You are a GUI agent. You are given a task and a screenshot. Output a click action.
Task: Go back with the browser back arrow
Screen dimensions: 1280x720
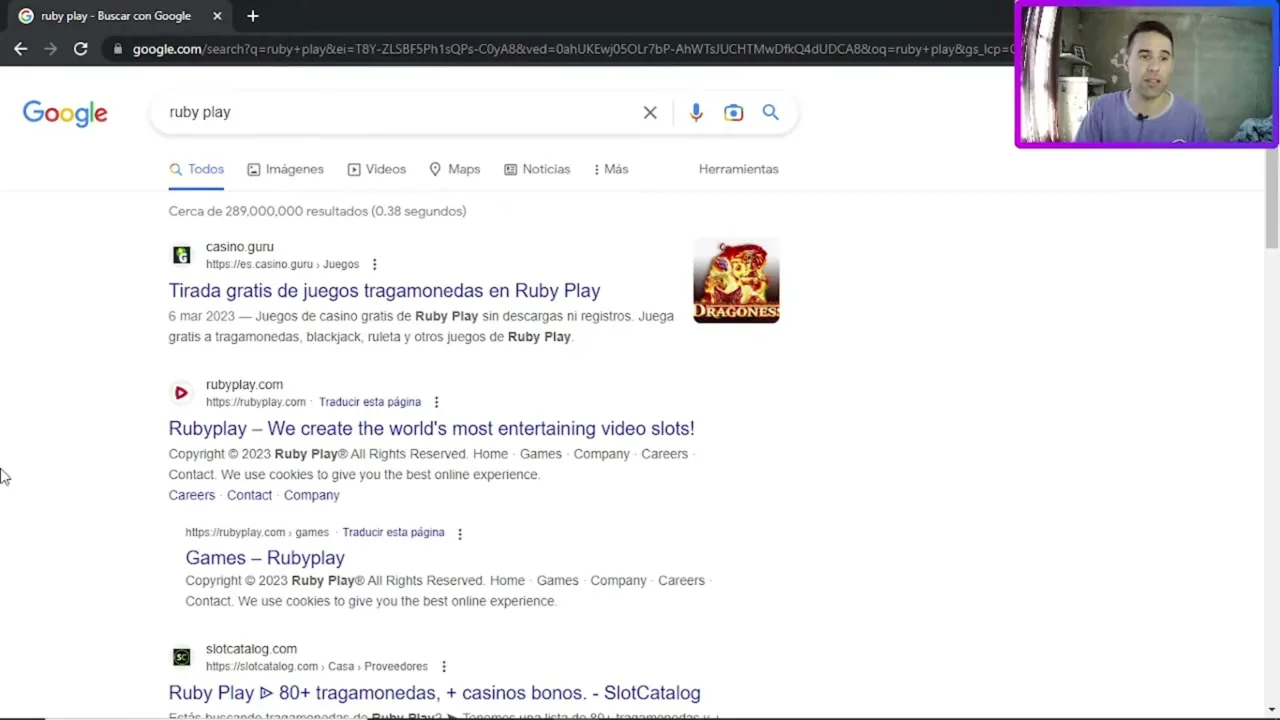point(21,48)
